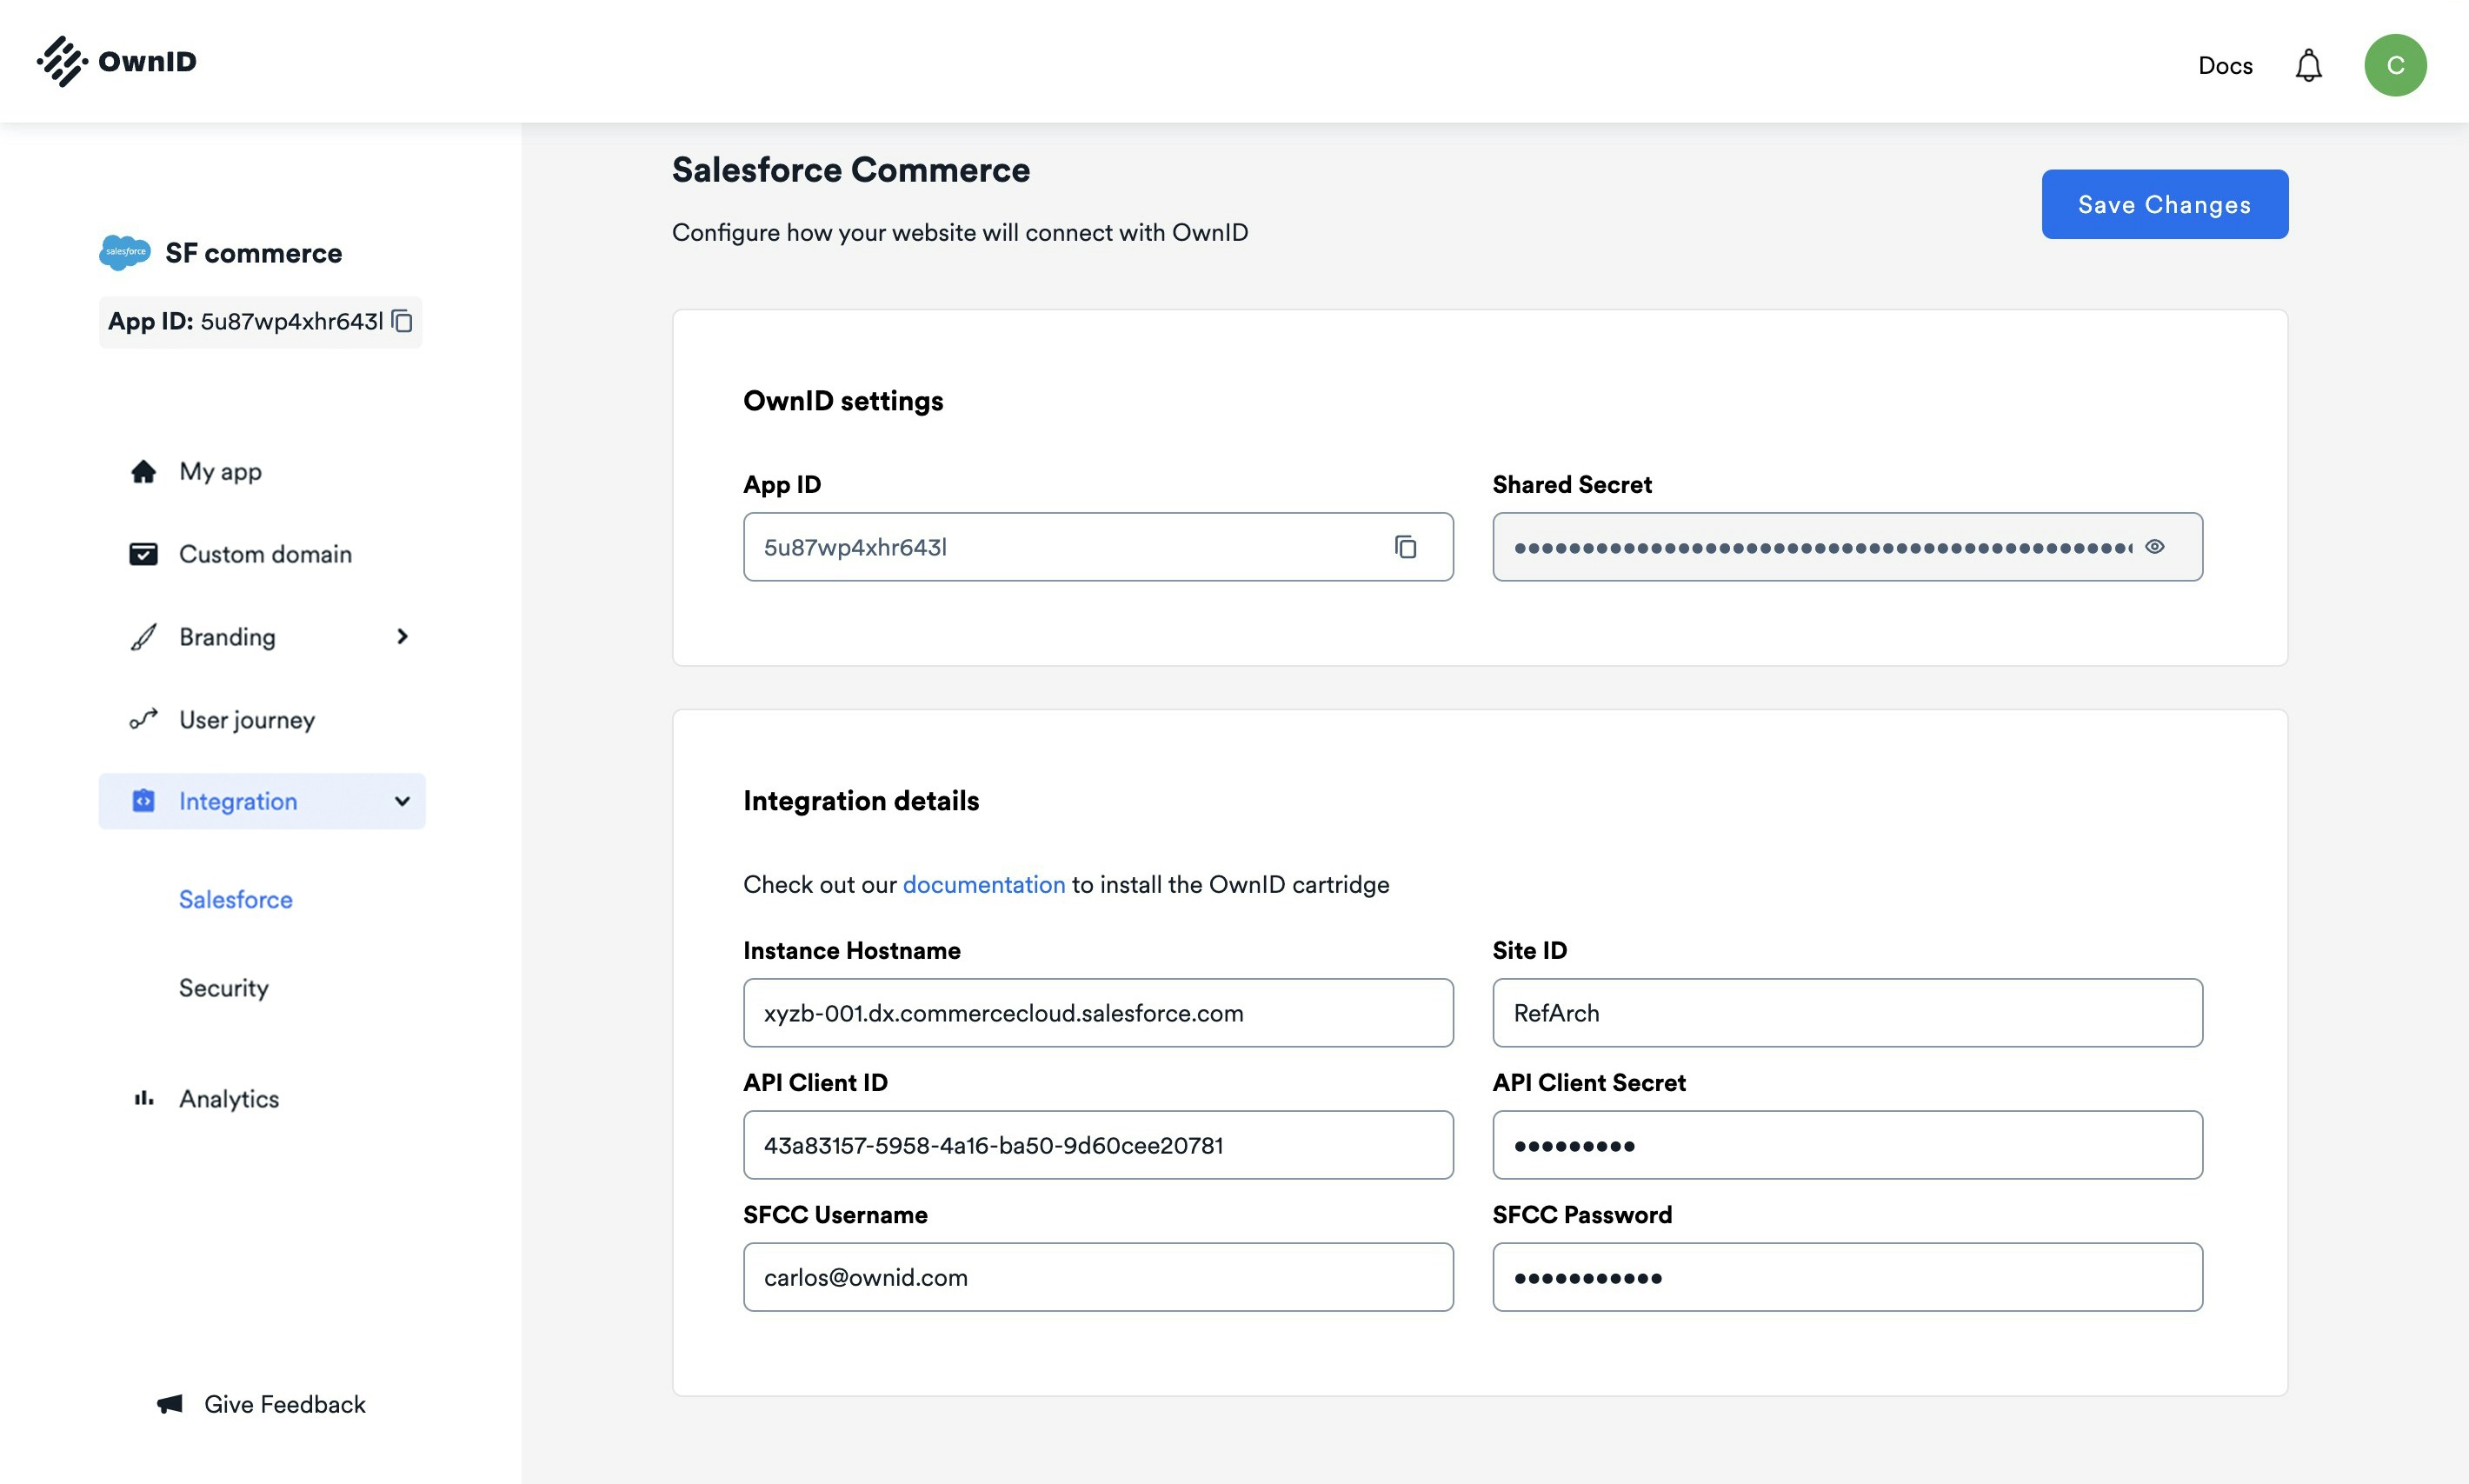Click the Instance Hostname input field
The image size is (2469, 1484).
(x=1098, y=1012)
